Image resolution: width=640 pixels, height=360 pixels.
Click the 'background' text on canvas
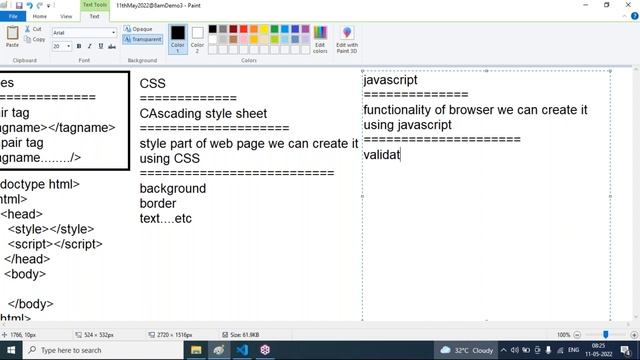173,189
